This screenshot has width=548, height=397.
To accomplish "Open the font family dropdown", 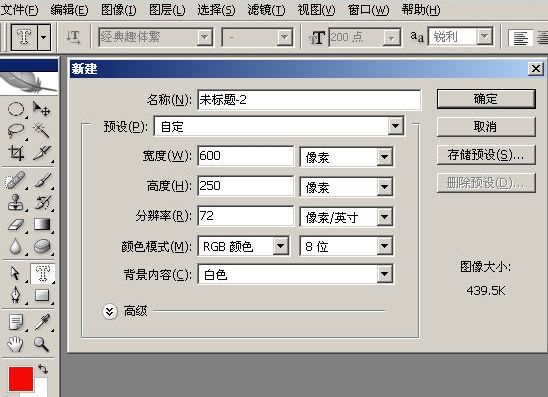I will point(204,37).
